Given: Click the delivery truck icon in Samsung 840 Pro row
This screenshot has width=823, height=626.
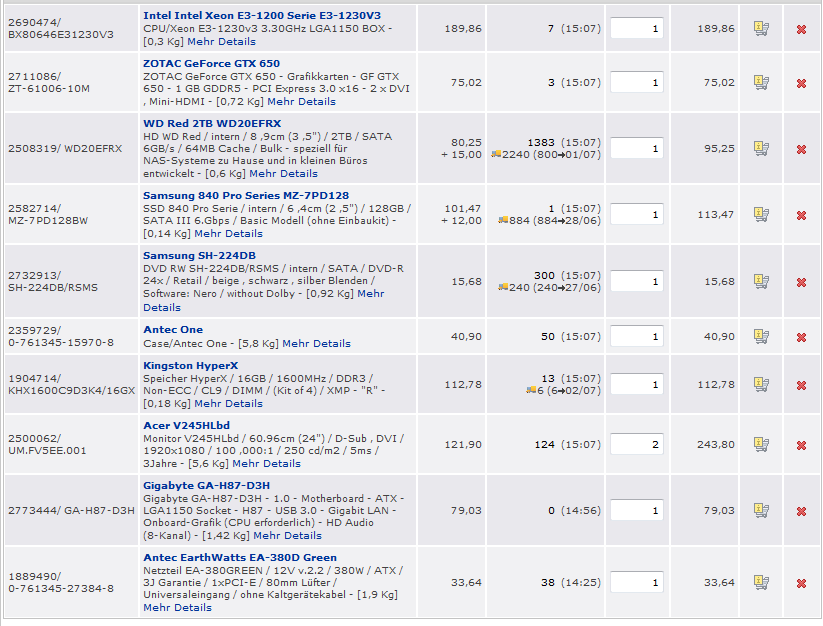Looking at the screenshot, I should point(503,220).
